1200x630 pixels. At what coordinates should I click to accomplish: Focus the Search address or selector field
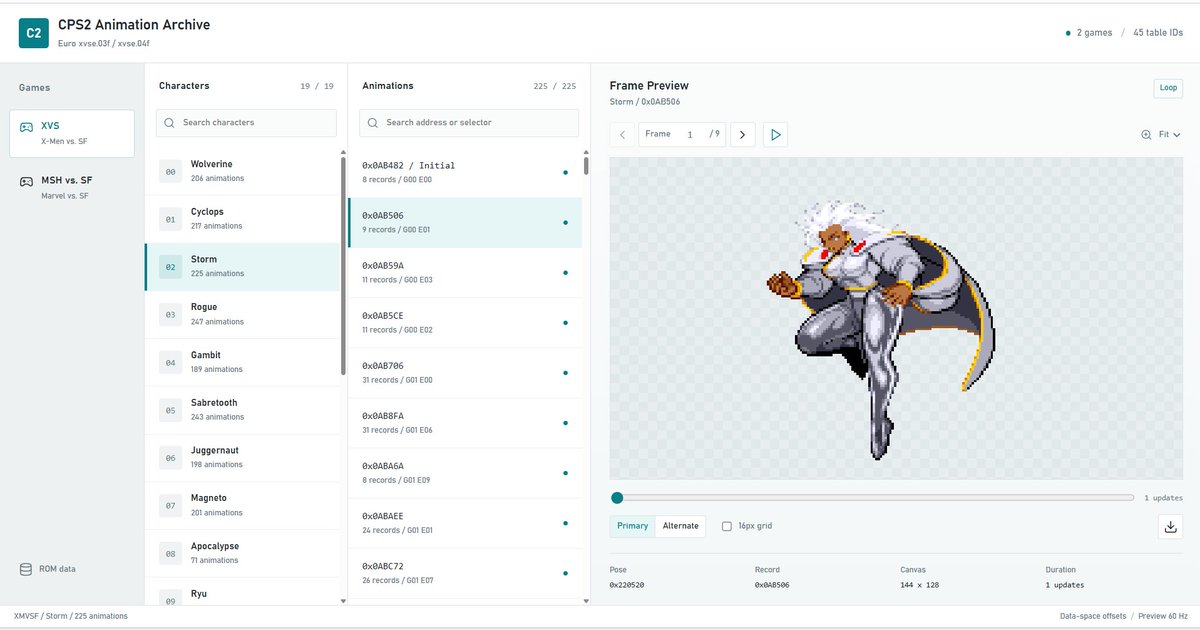tap(469, 123)
